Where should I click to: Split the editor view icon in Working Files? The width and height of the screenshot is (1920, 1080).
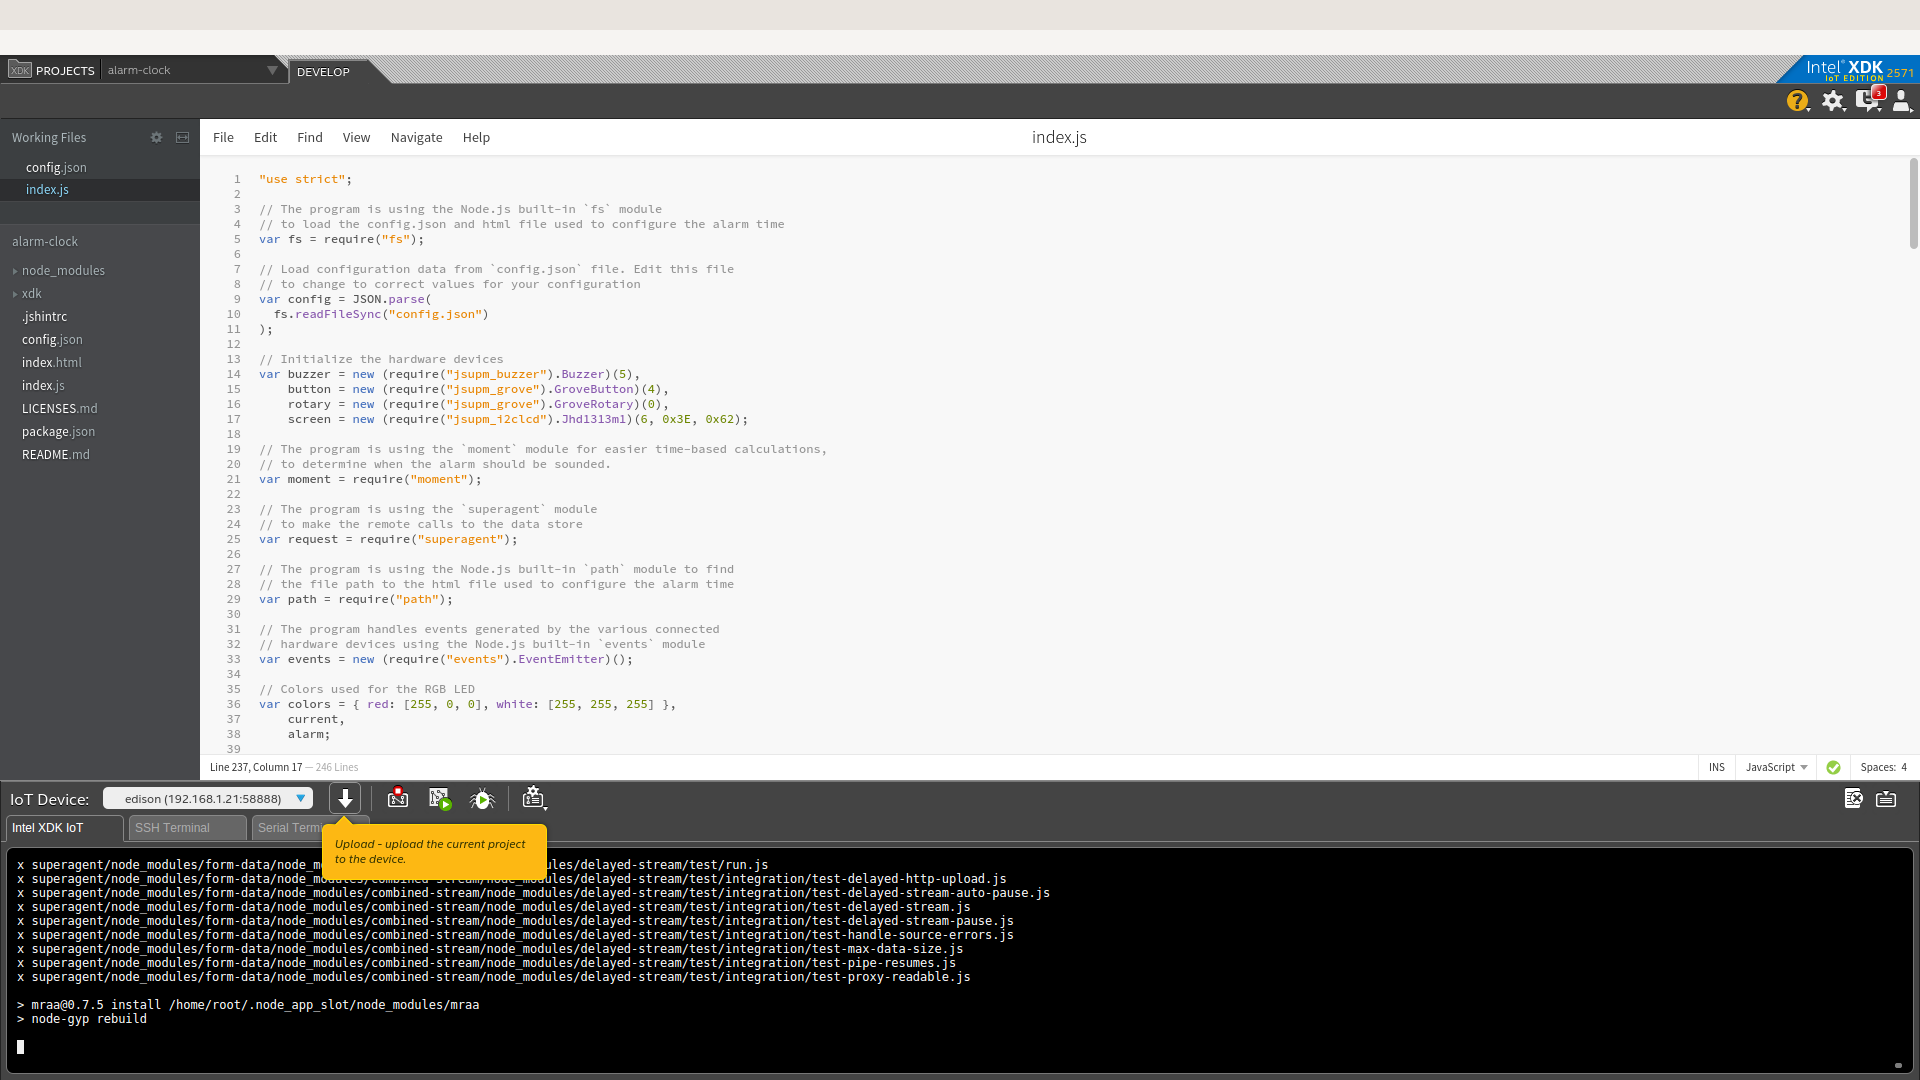(182, 137)
